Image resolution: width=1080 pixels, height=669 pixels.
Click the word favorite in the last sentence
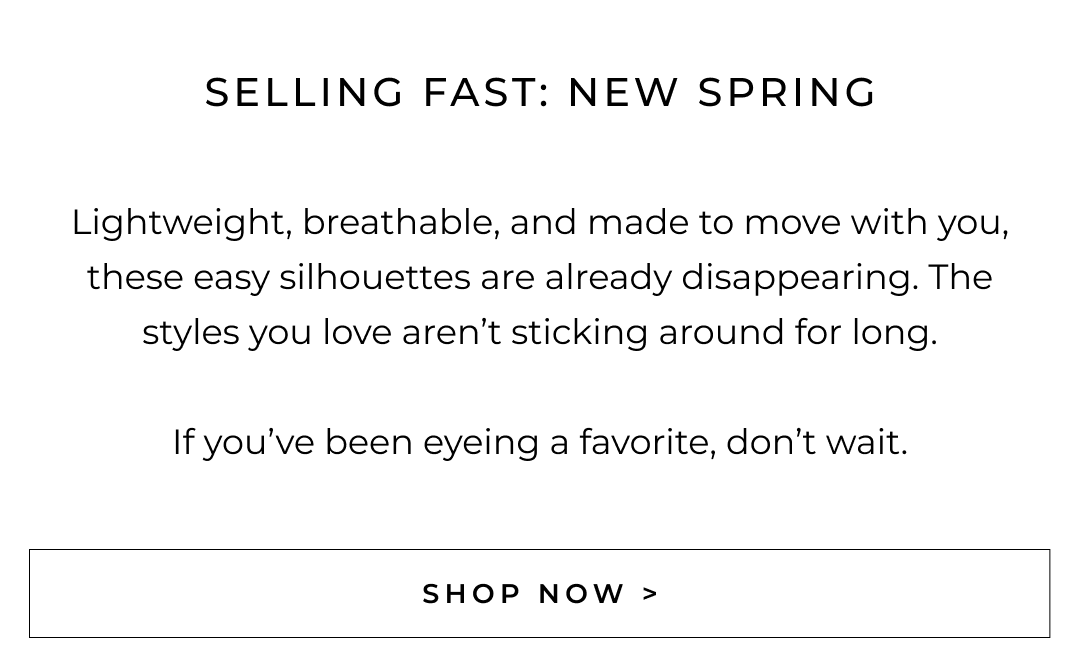647,442
